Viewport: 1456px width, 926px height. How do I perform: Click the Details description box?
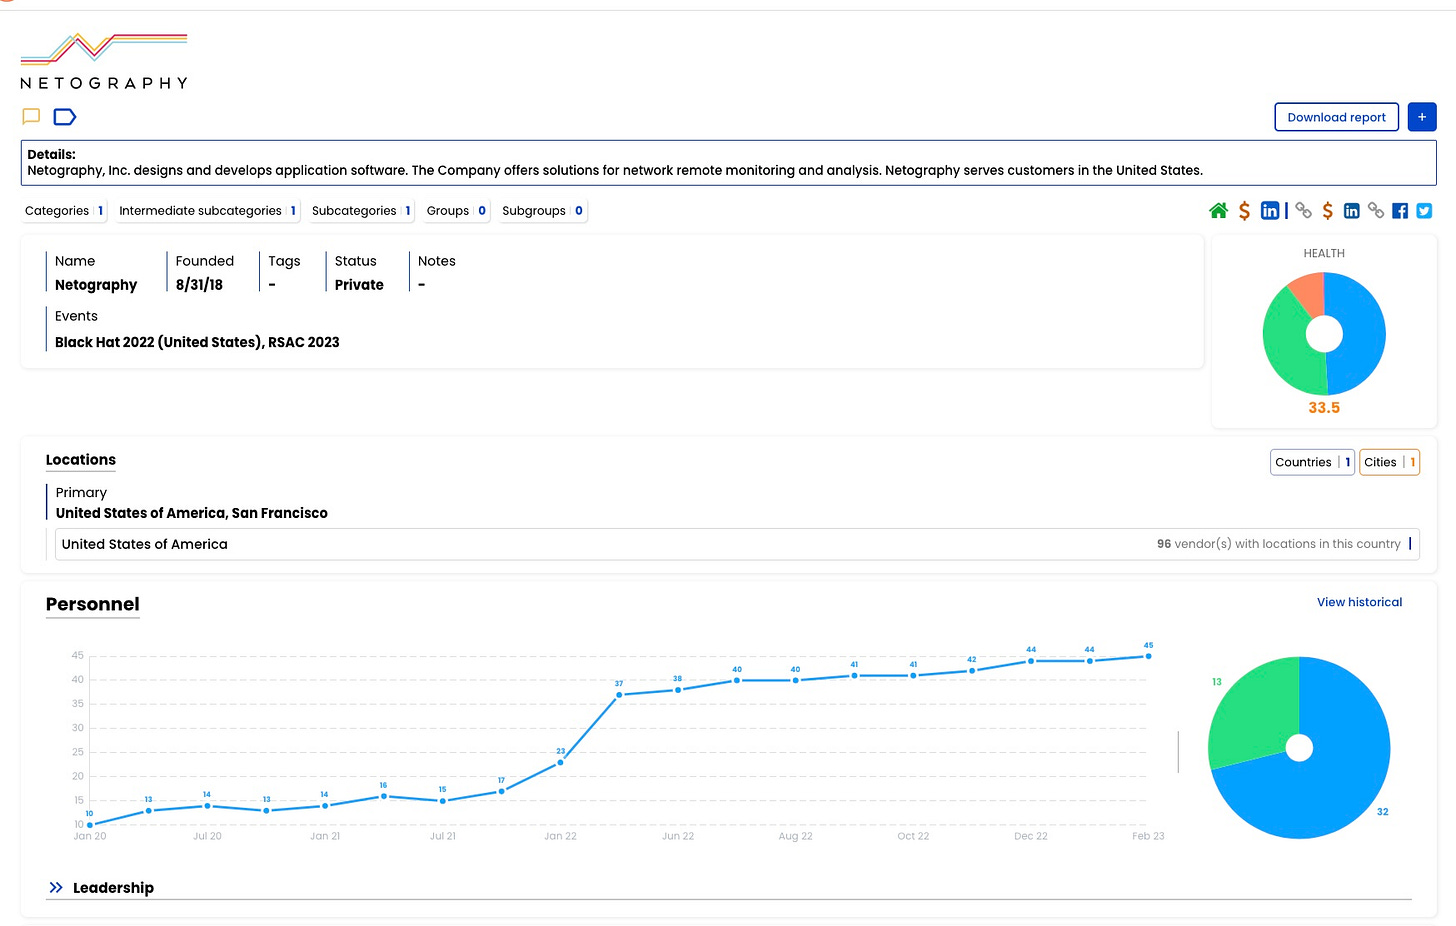[728, 163]
